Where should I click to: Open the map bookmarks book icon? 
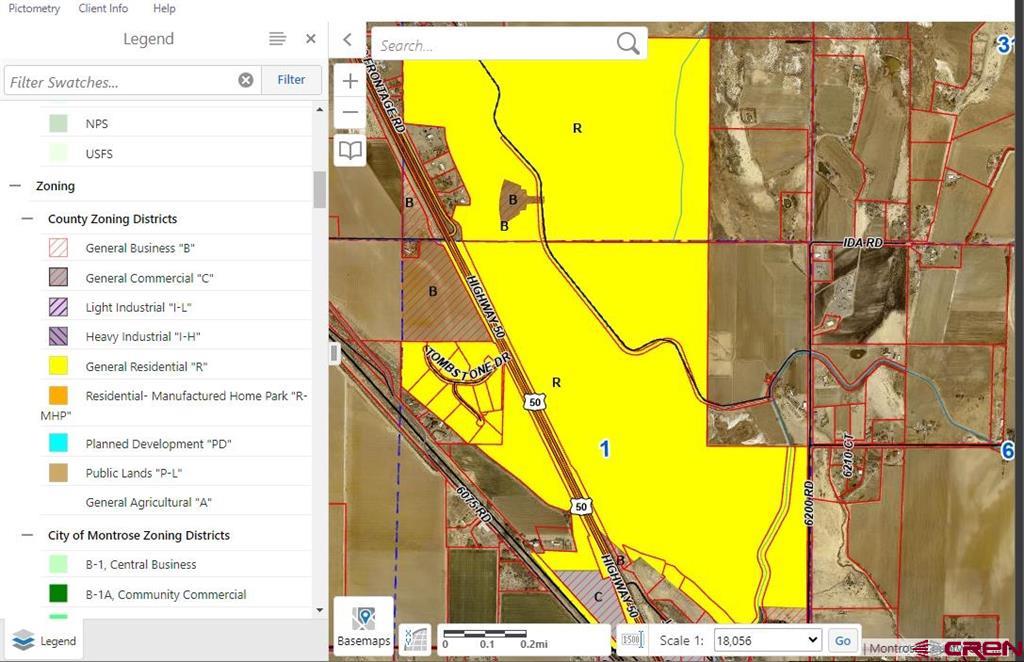[350, 150]
